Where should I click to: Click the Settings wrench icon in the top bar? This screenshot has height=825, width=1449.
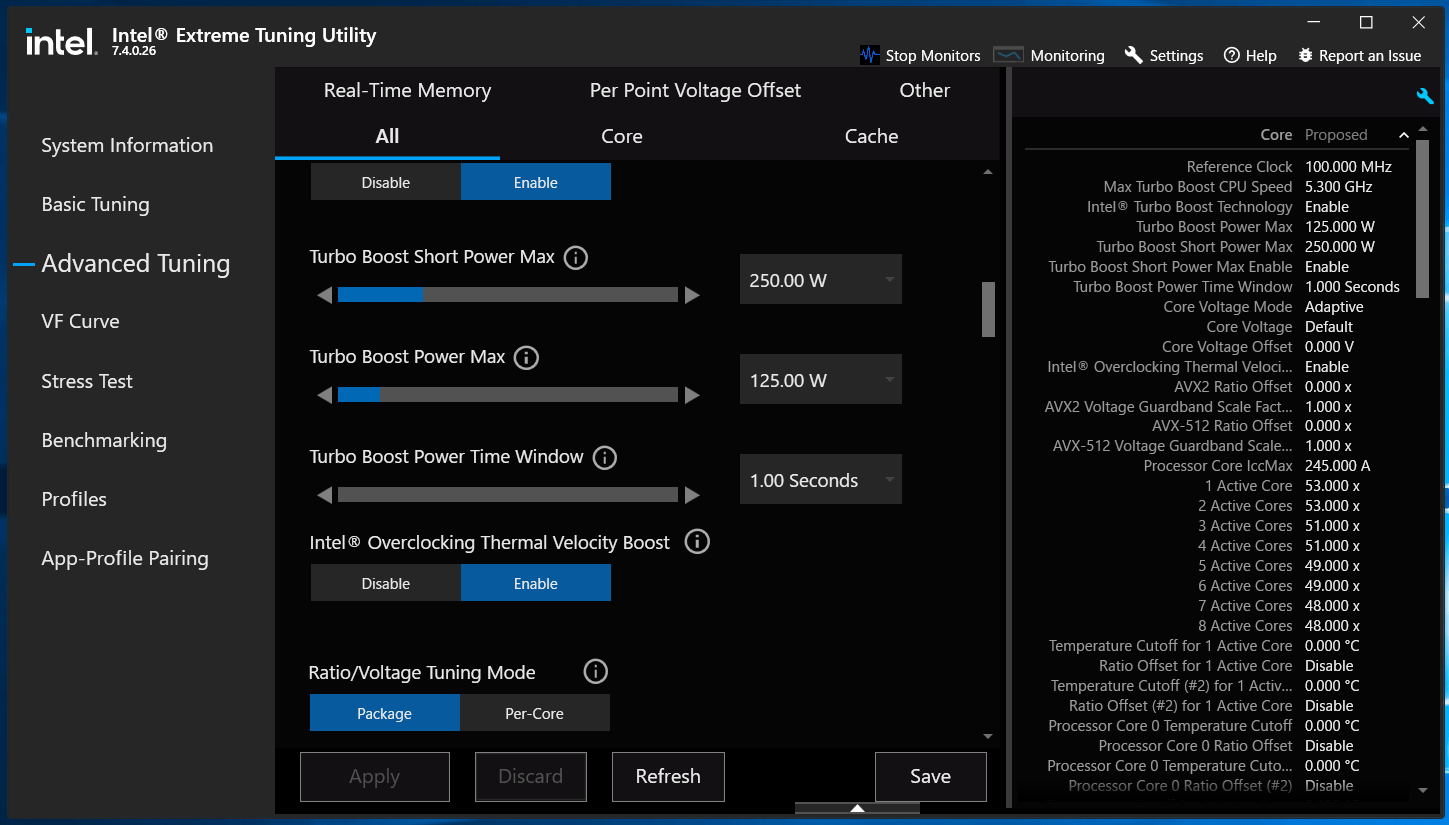pyautogui.click(x=1133, y=55)
